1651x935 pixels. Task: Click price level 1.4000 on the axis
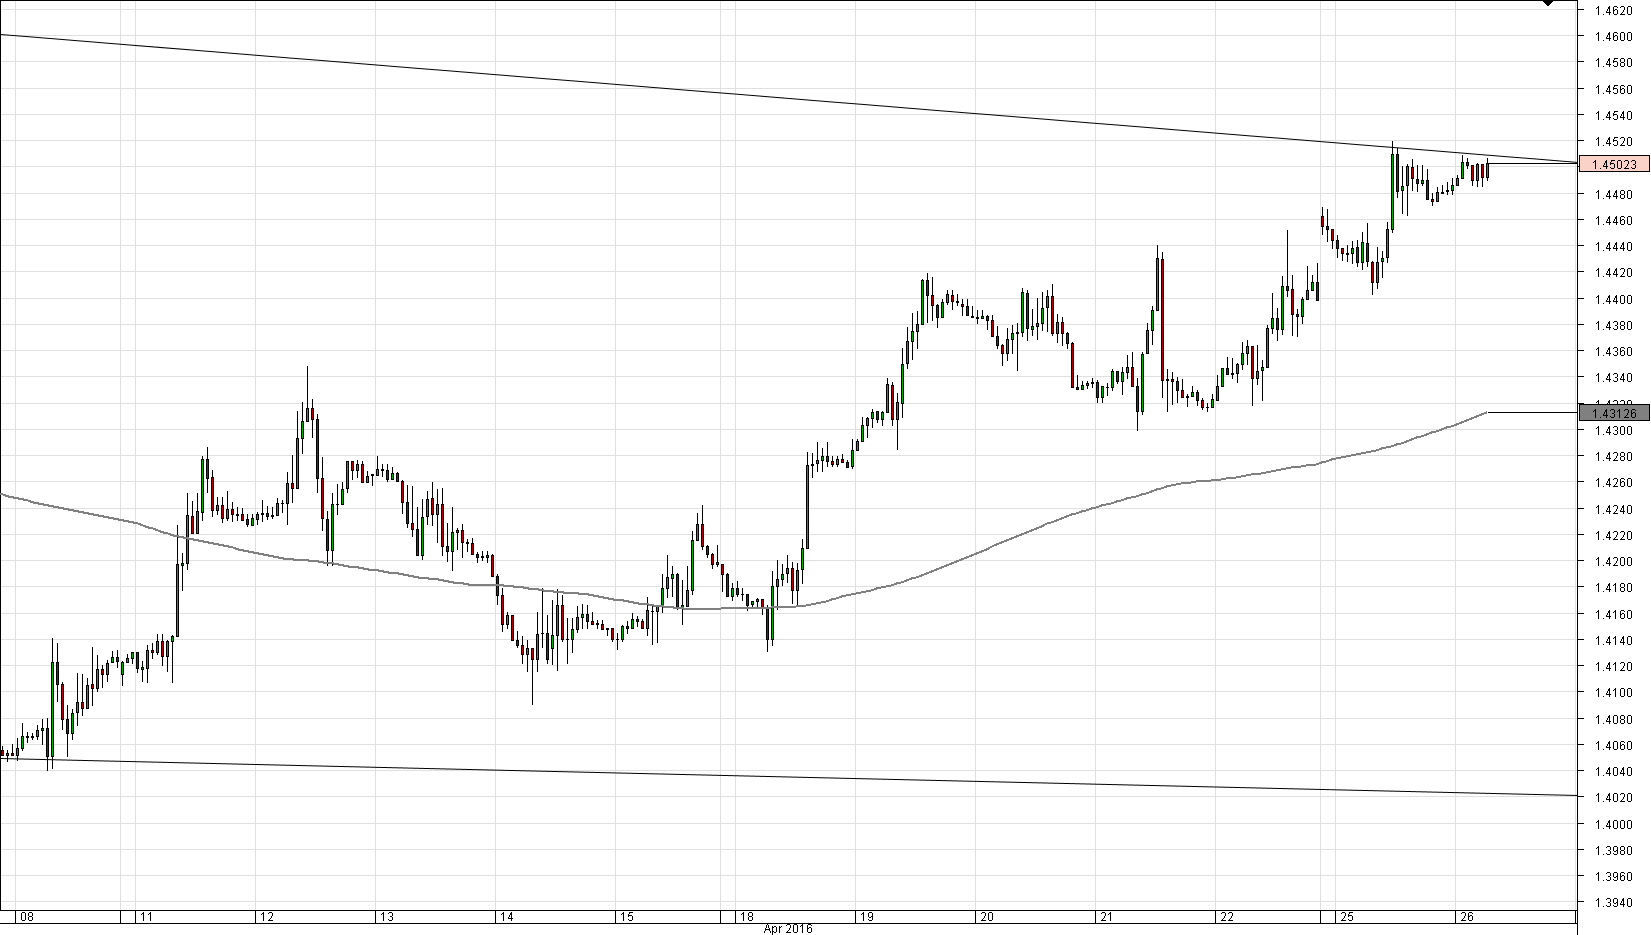click(x=1616, y=824)
